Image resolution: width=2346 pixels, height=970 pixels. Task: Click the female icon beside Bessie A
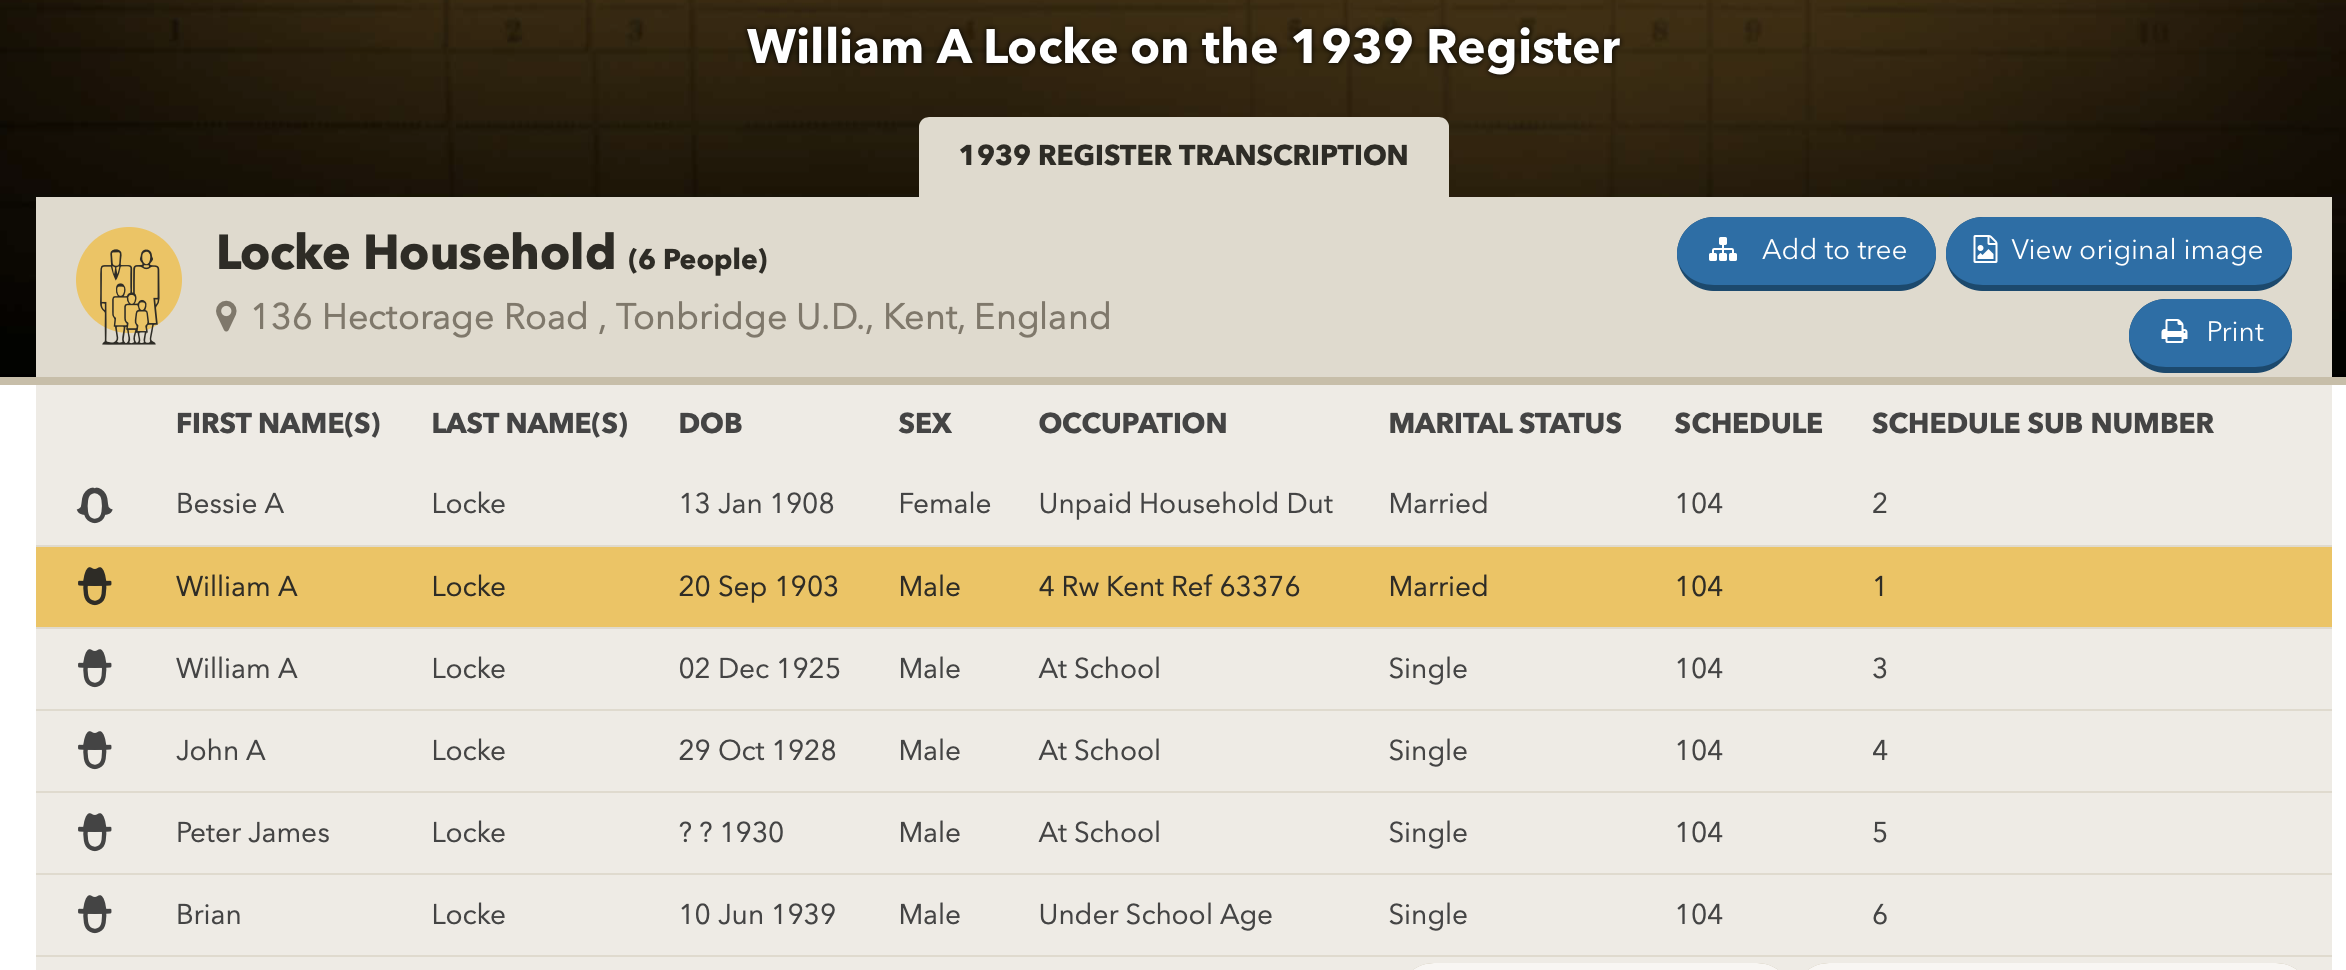[x=95, y=505]
